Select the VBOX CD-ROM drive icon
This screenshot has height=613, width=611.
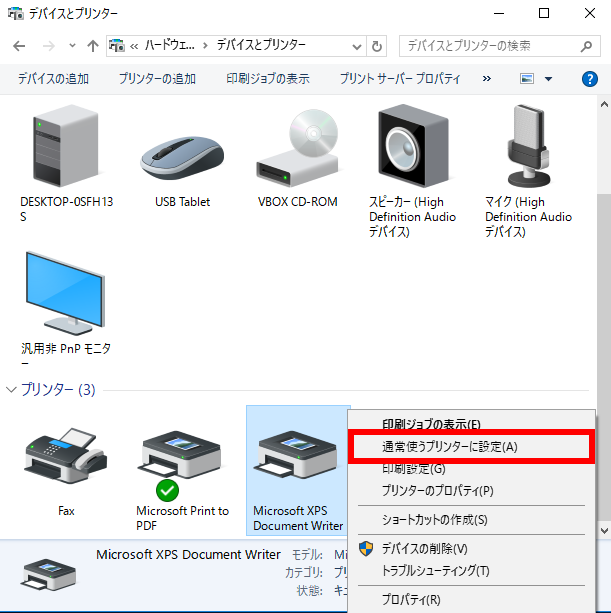[x=297, y=148]
